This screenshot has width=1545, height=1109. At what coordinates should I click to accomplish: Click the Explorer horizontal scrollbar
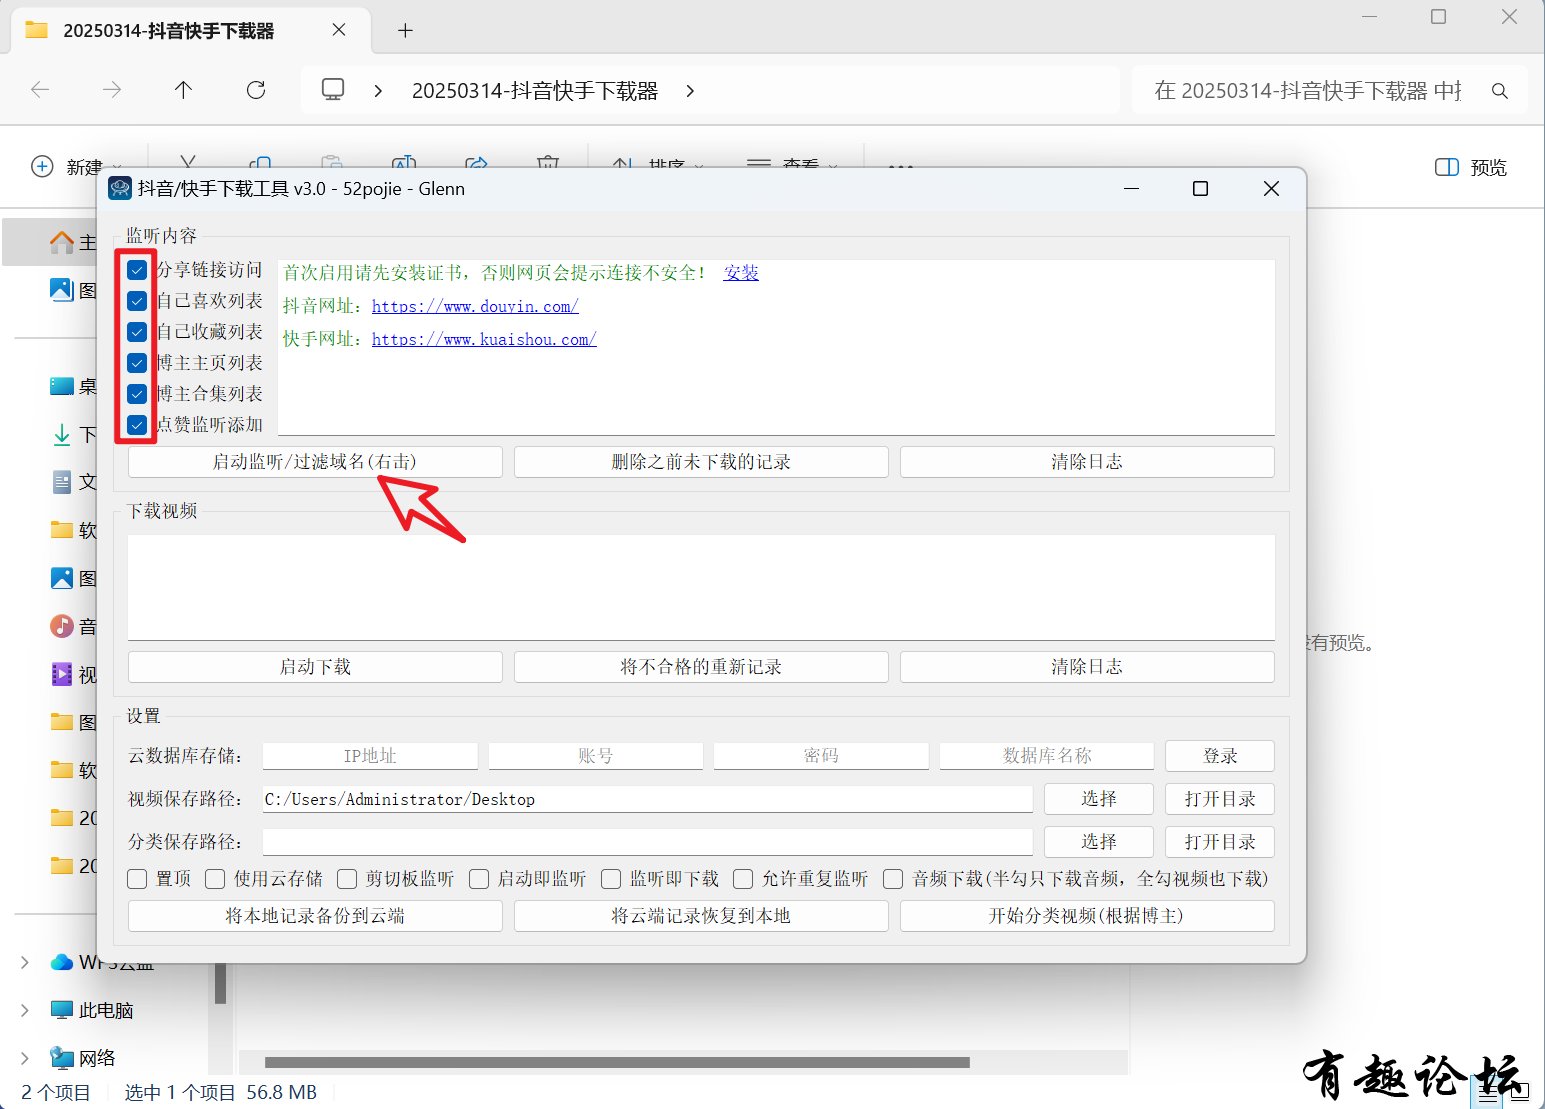617,1062
